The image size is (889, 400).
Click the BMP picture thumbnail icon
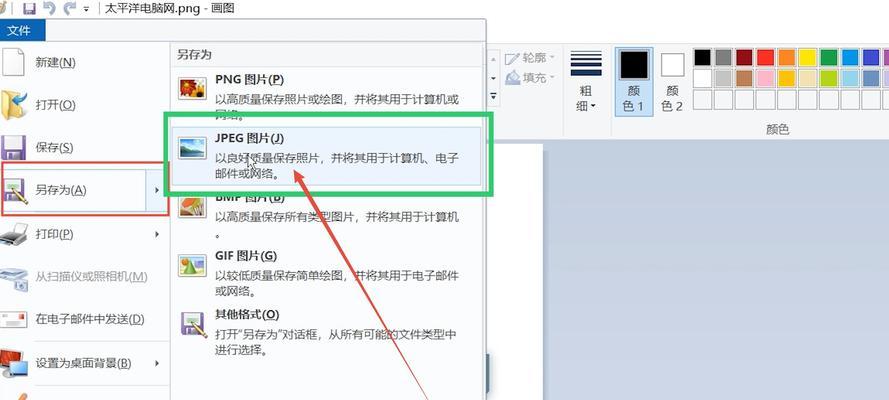(x=192, y=207)
